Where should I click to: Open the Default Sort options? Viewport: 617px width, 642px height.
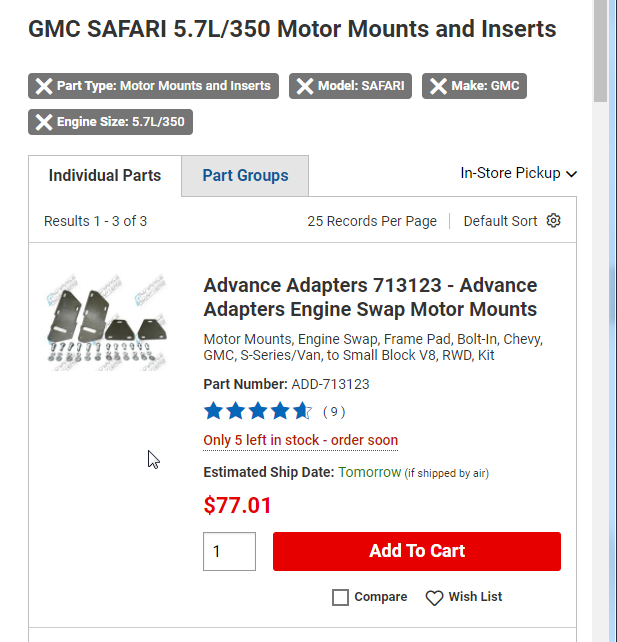point(500,221)
